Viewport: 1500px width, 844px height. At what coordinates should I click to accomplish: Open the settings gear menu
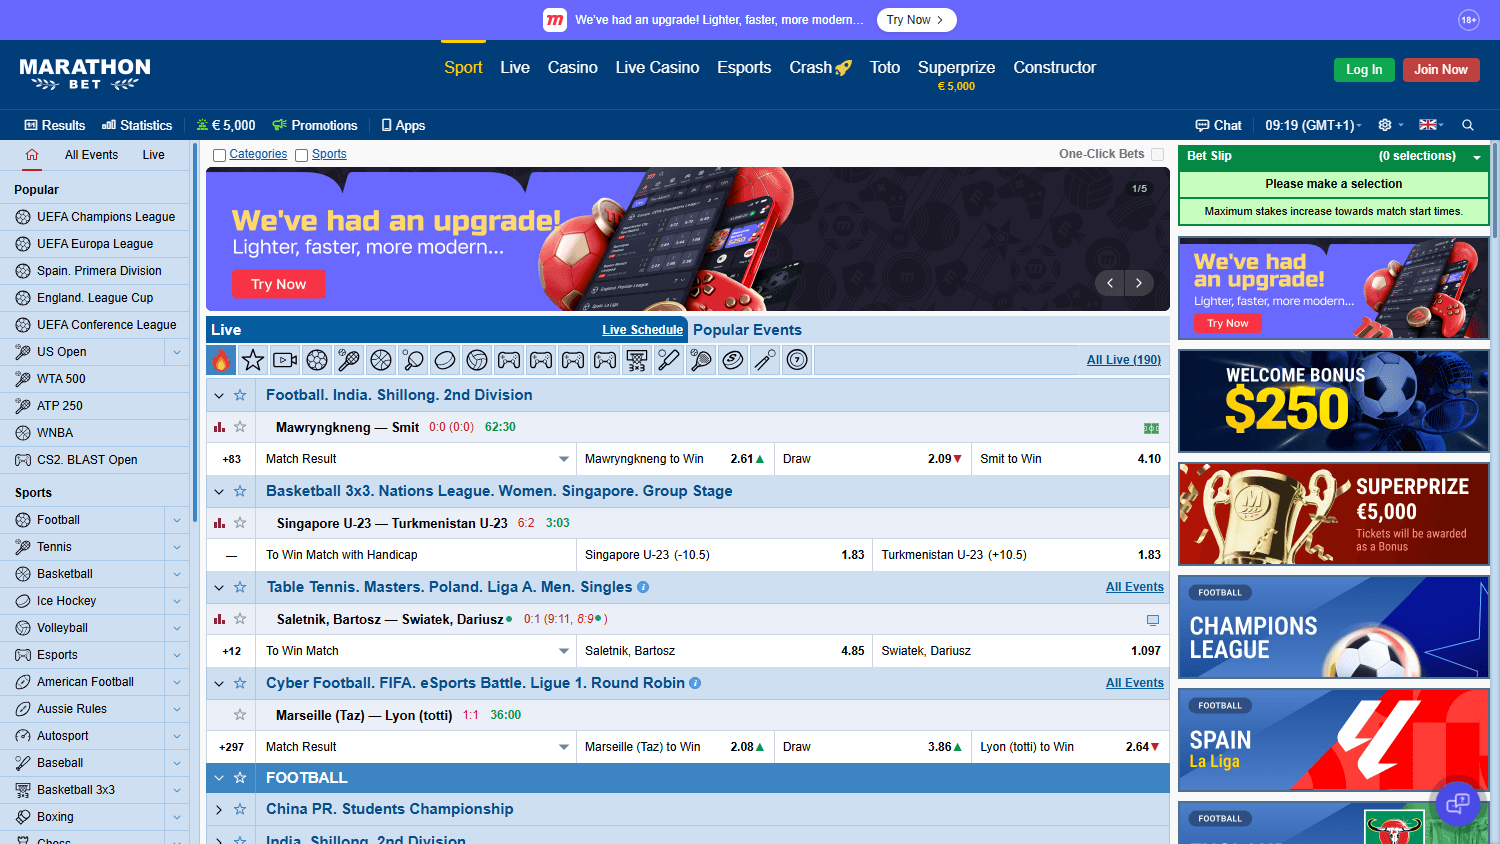(1385, 125)
